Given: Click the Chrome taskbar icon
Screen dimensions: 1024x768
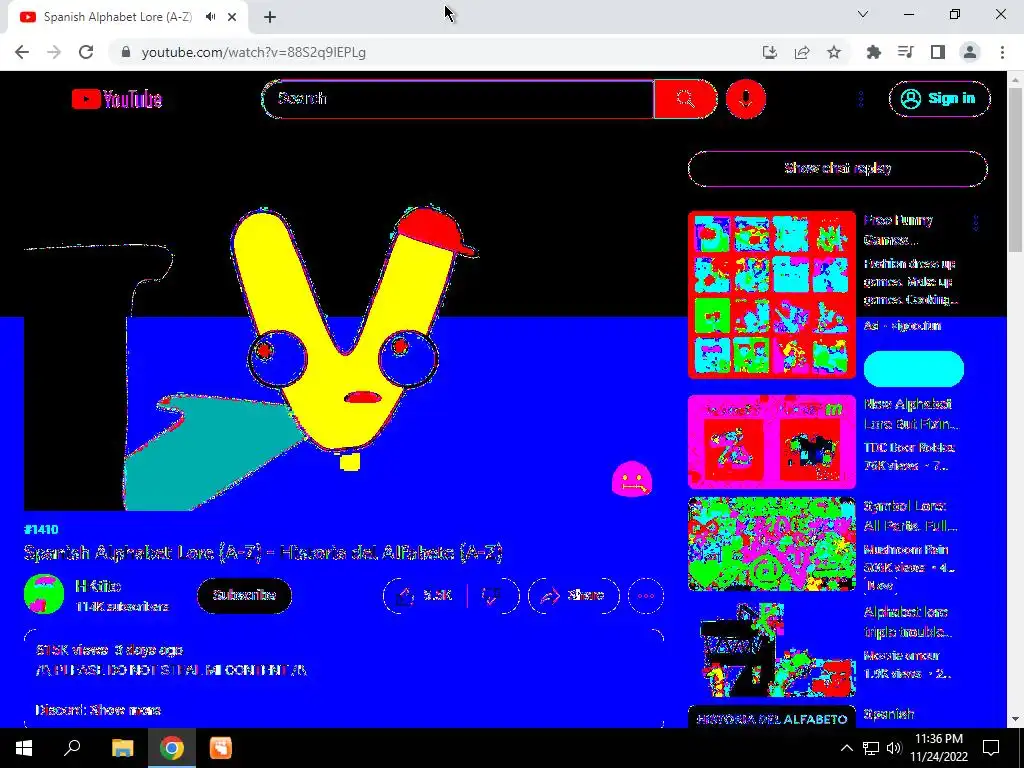Looking at the screenshot, I should 171,748.
